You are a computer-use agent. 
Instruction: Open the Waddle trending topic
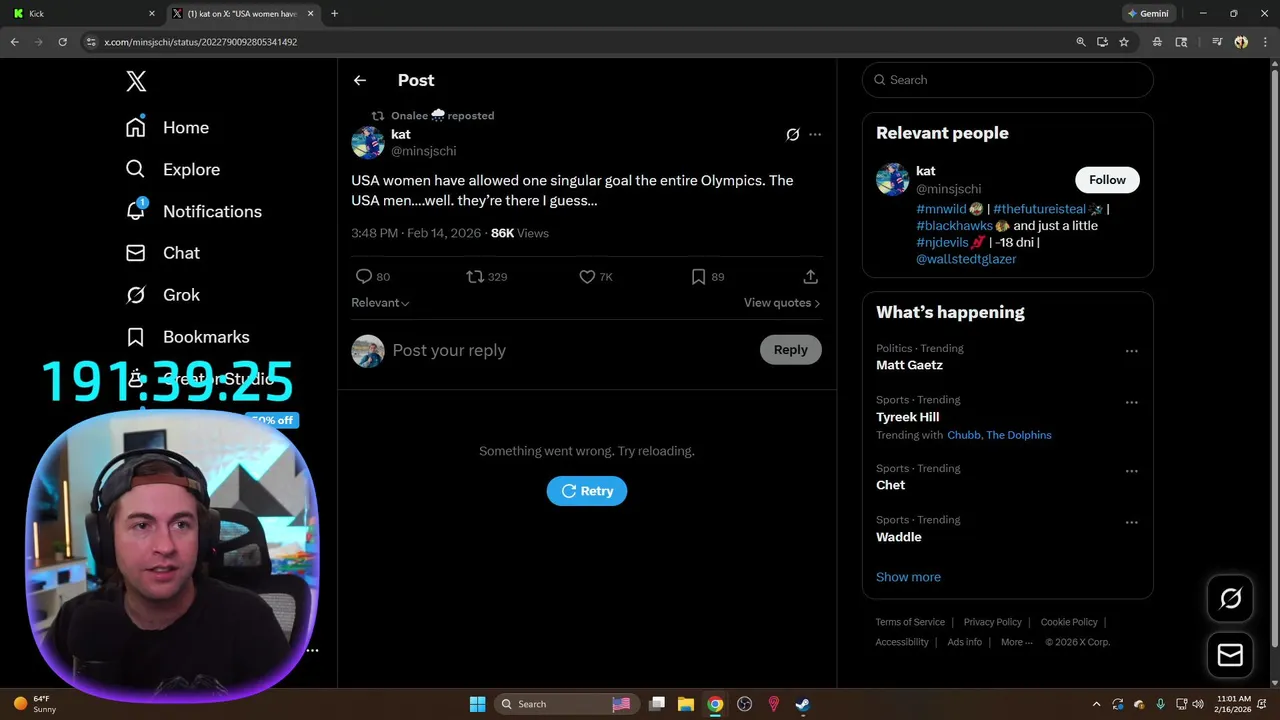[x=898, y=537]
